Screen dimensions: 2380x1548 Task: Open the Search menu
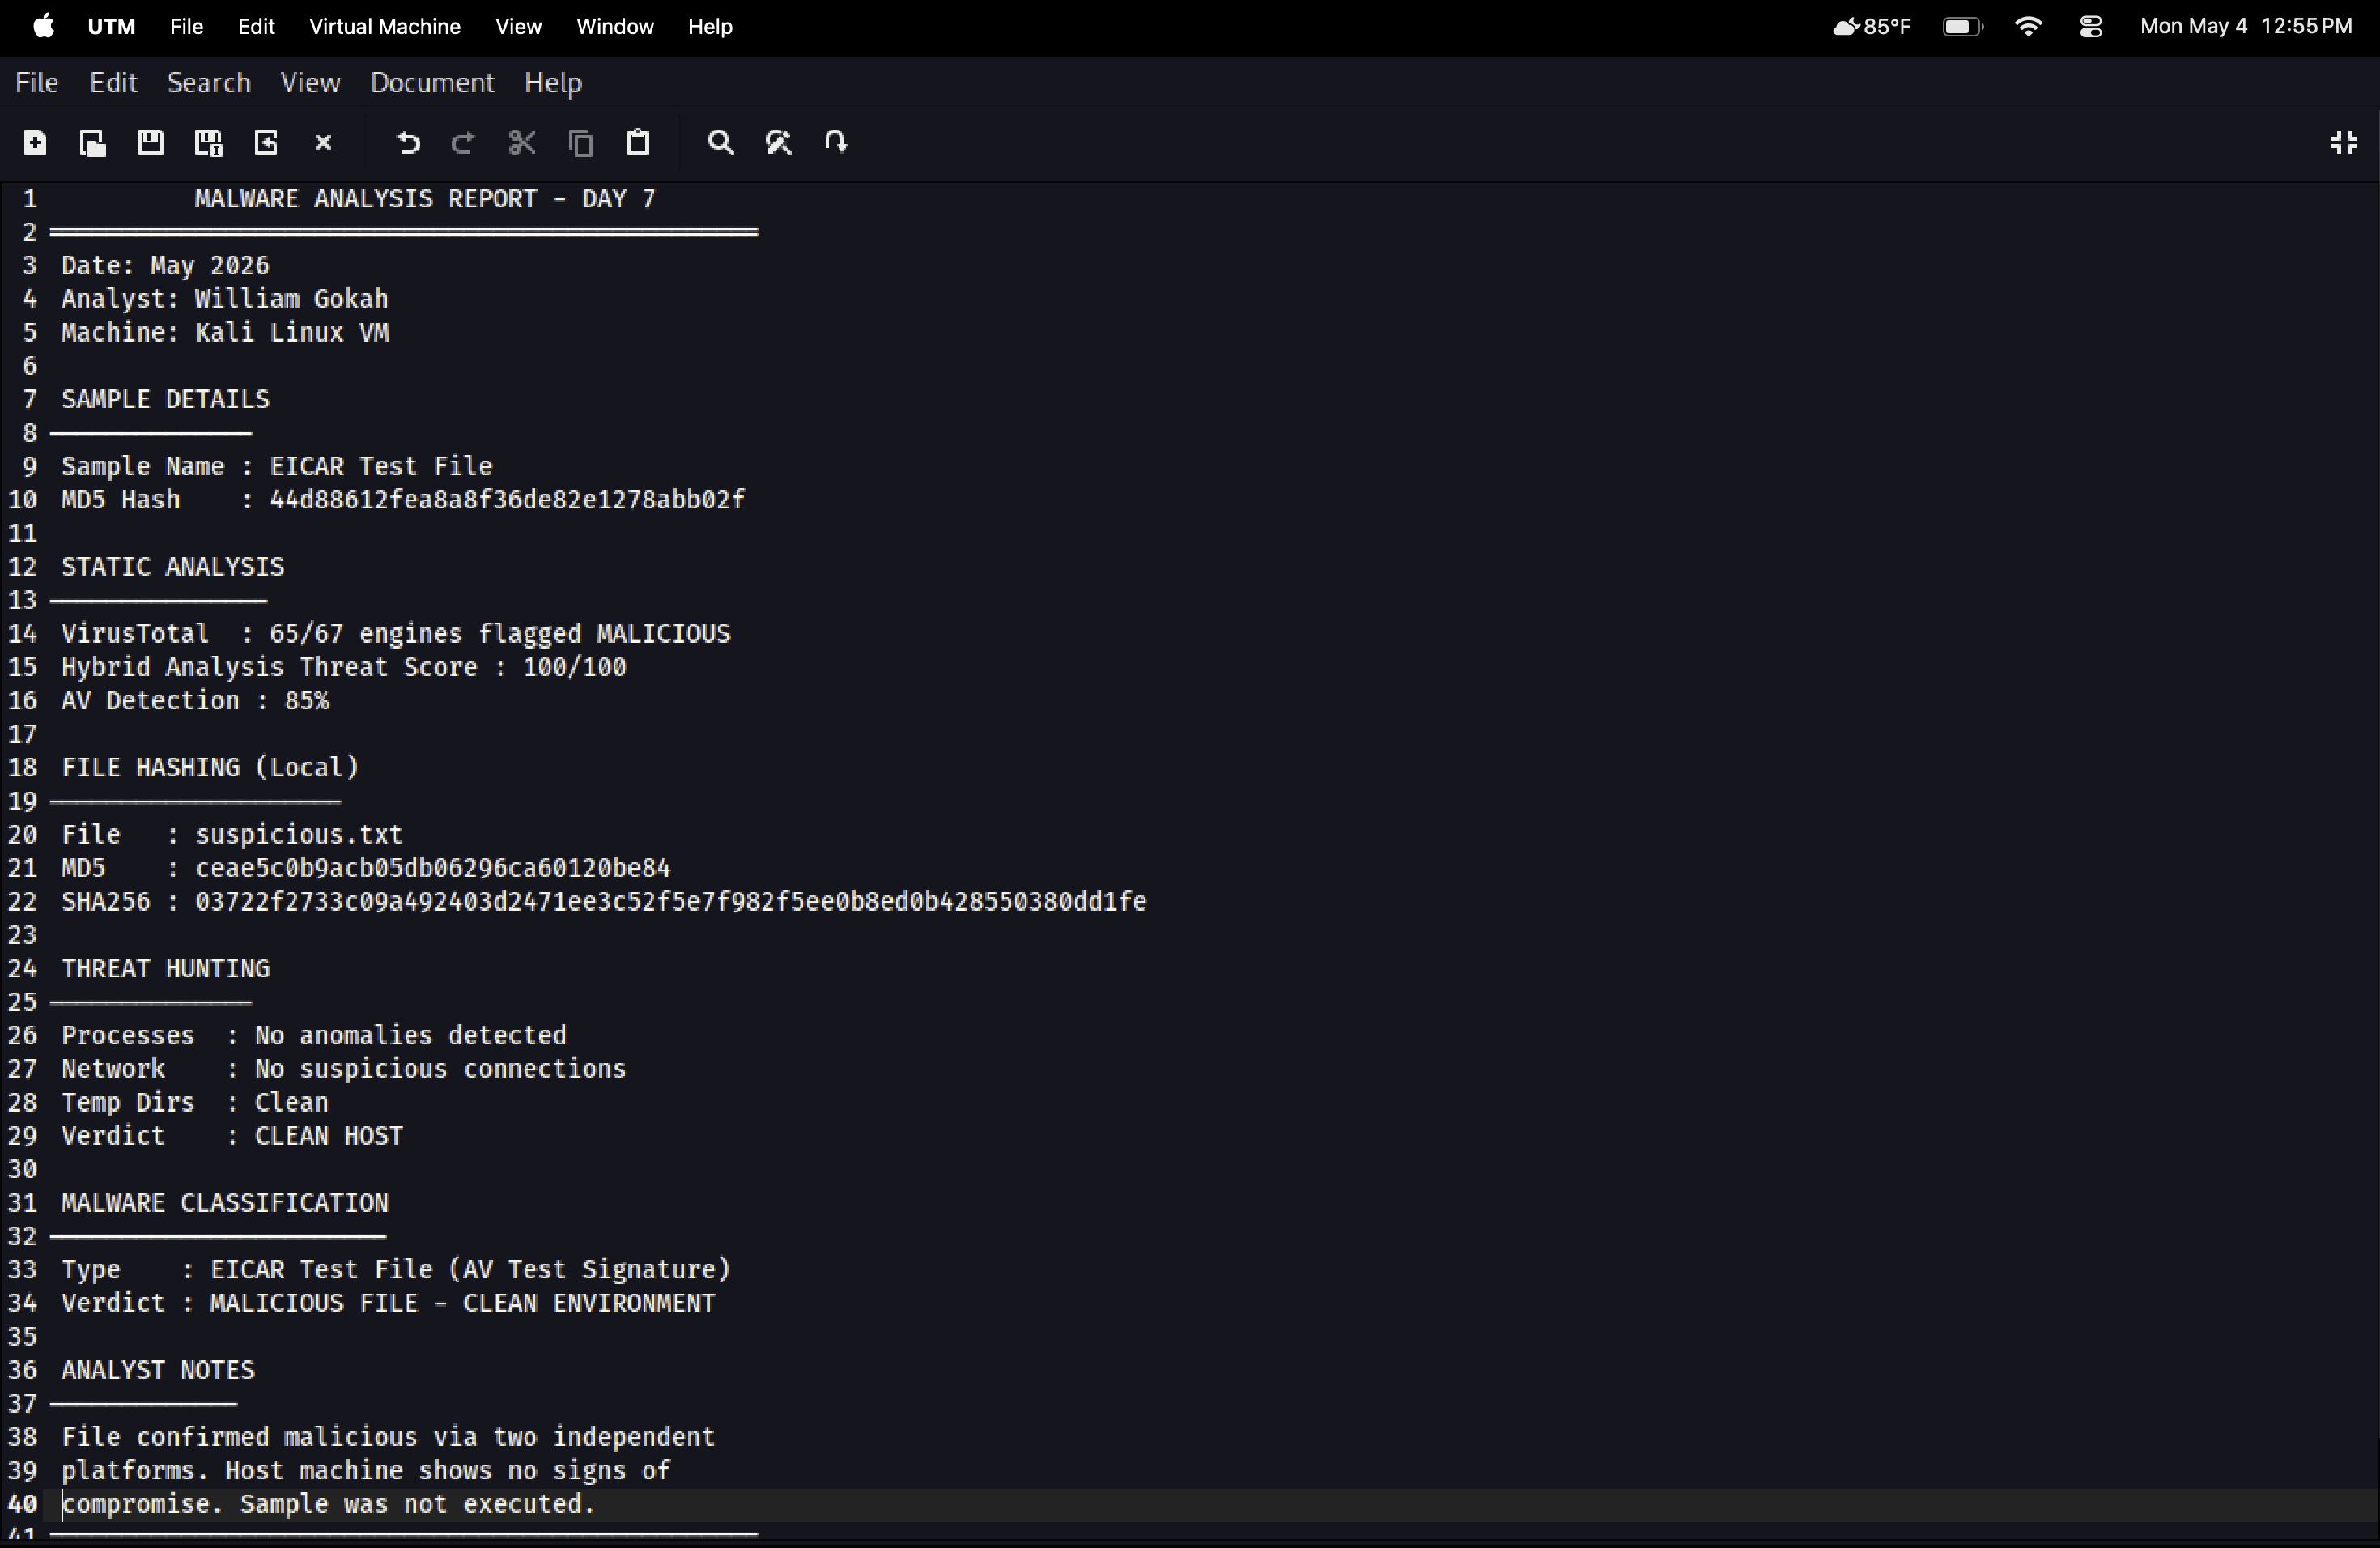(209, 83)
